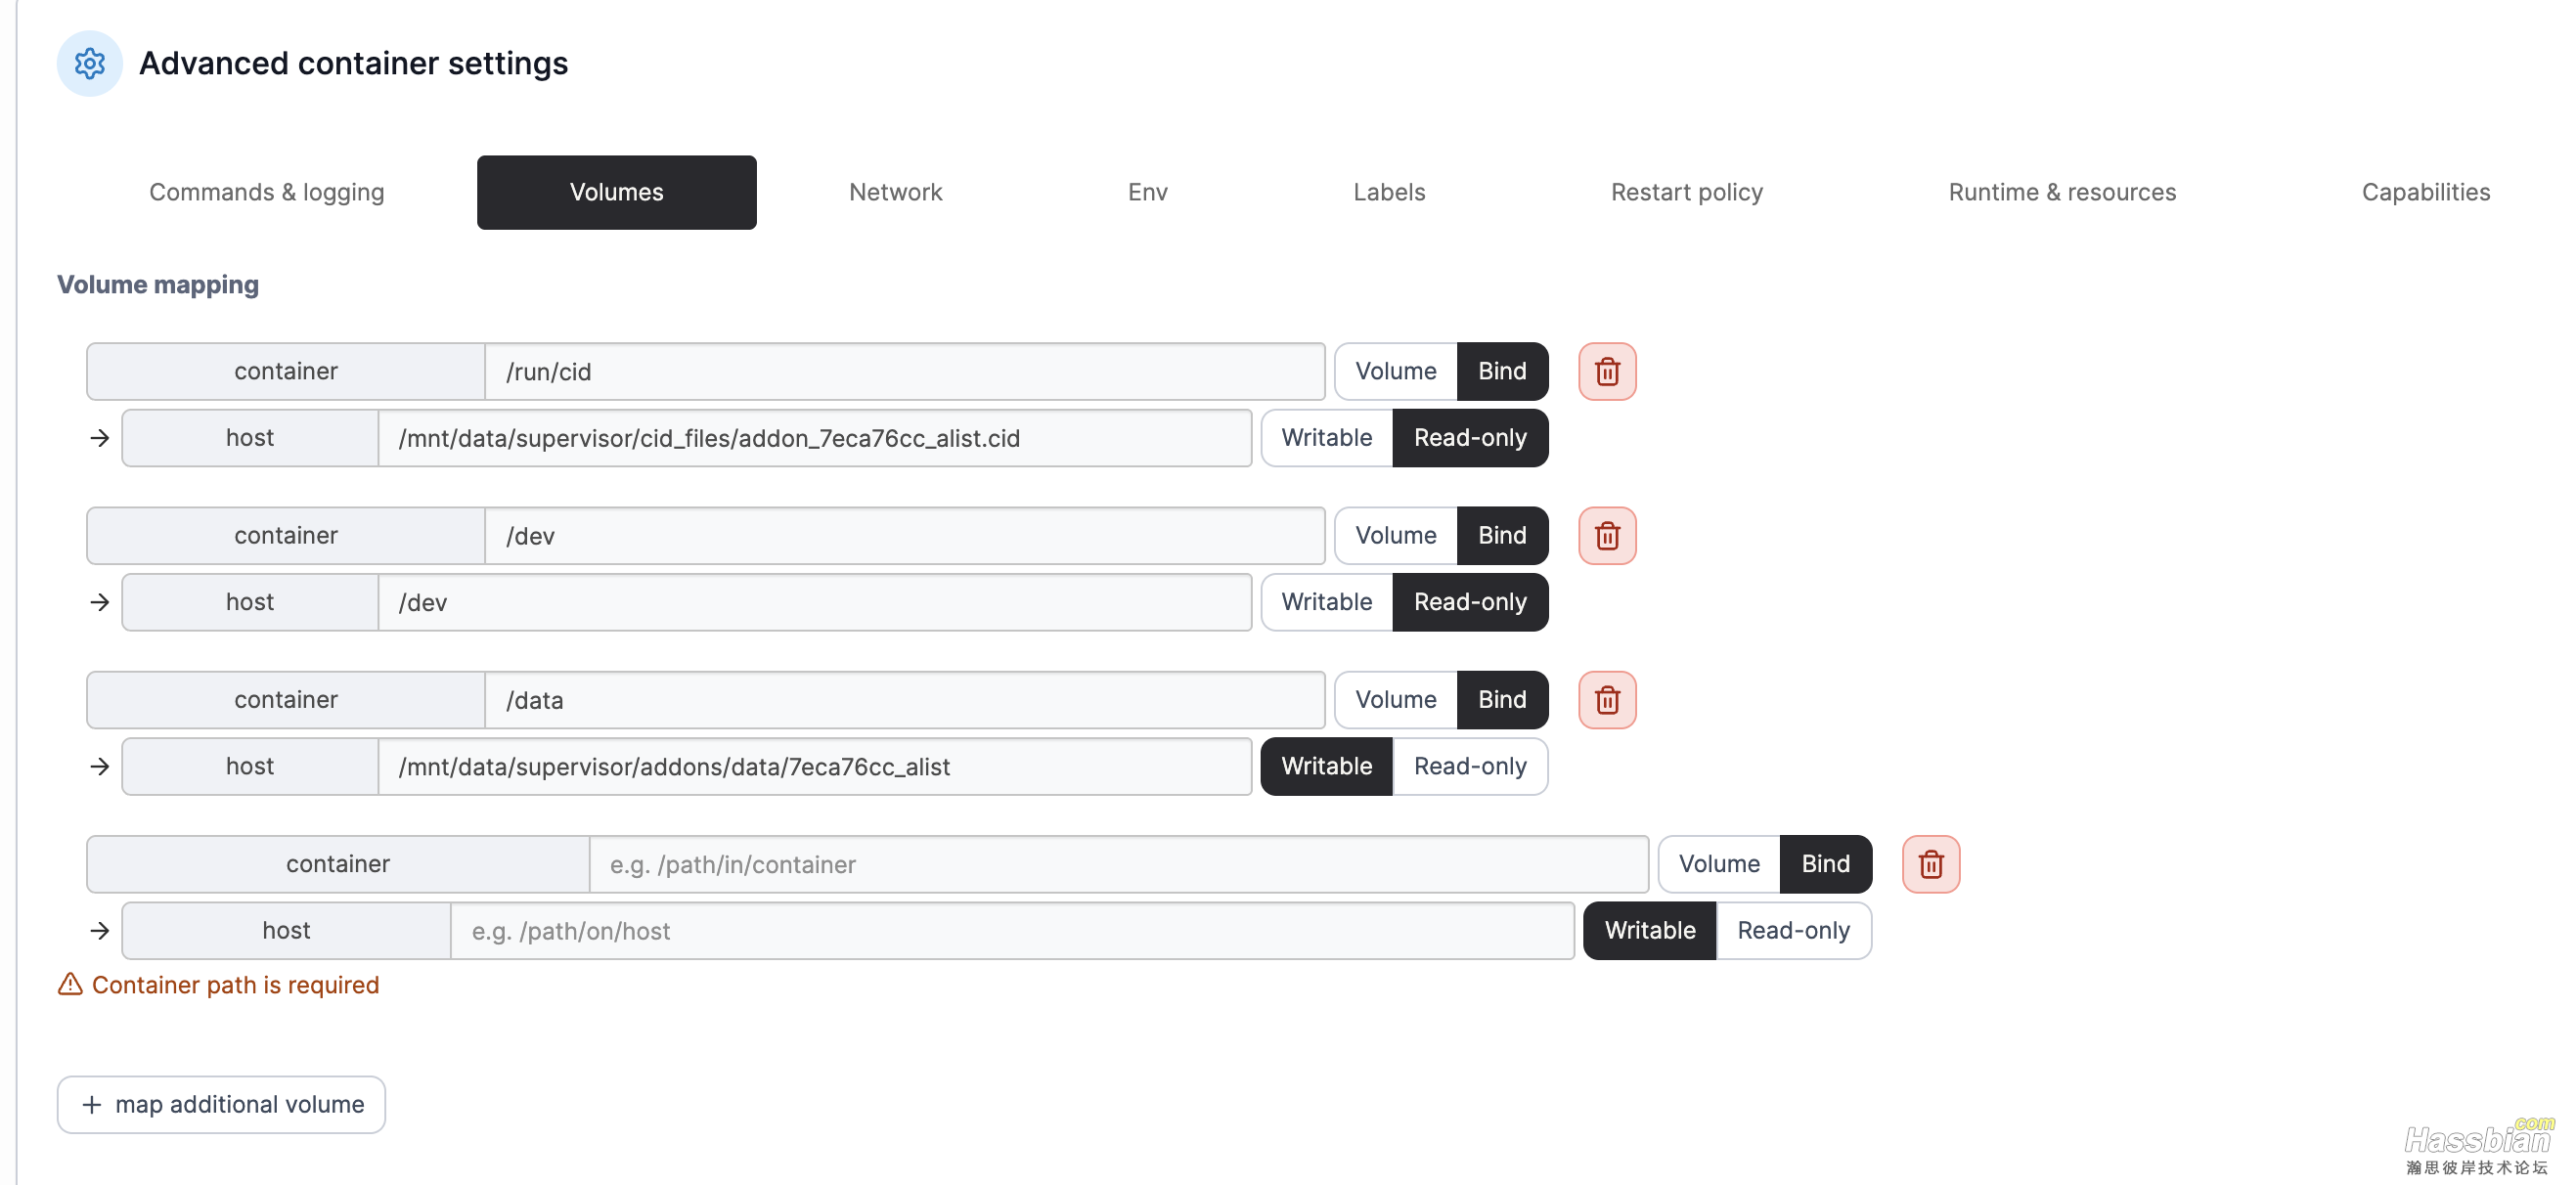Viewport: 2576px width, 1185px height.
Task: Click trash icon for /dev mapping
Action: click(x=1606, y=535)
